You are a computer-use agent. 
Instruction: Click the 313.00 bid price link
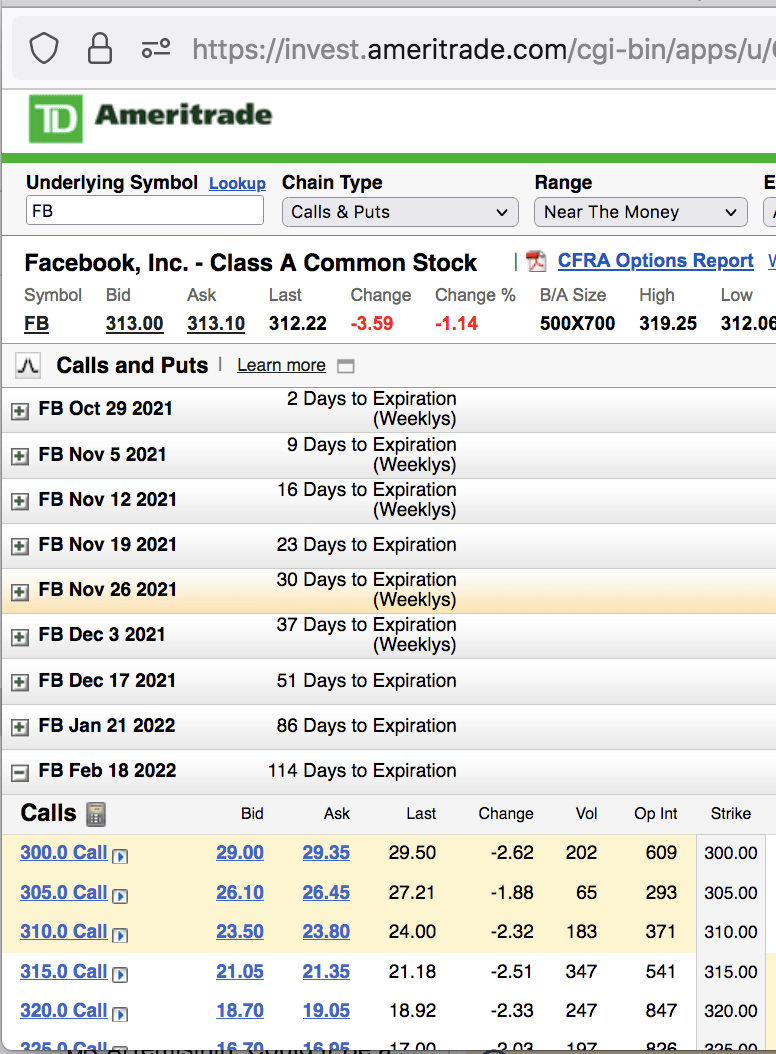click(134, 324)
